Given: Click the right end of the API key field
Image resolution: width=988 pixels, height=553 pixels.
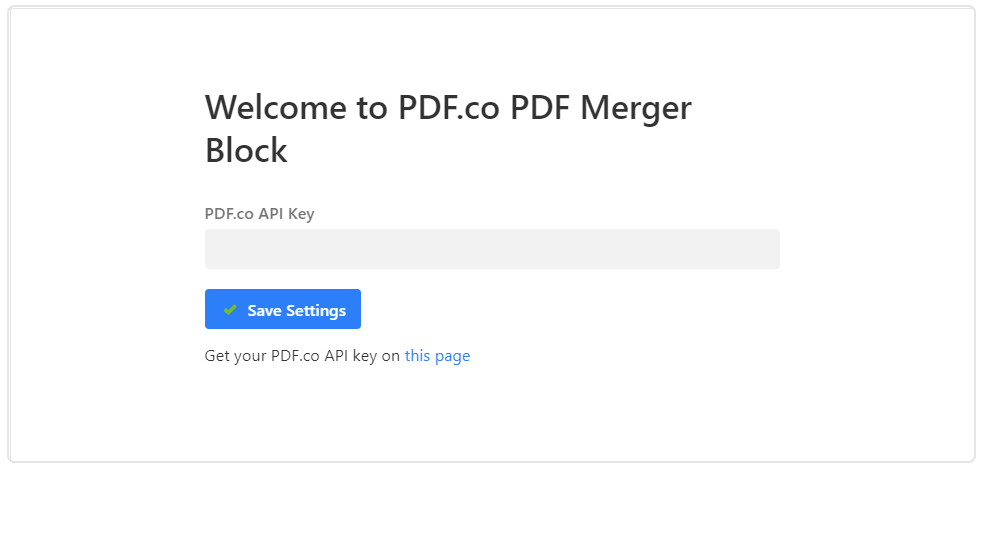Looking at the screenshot, I should coord(772,249).
